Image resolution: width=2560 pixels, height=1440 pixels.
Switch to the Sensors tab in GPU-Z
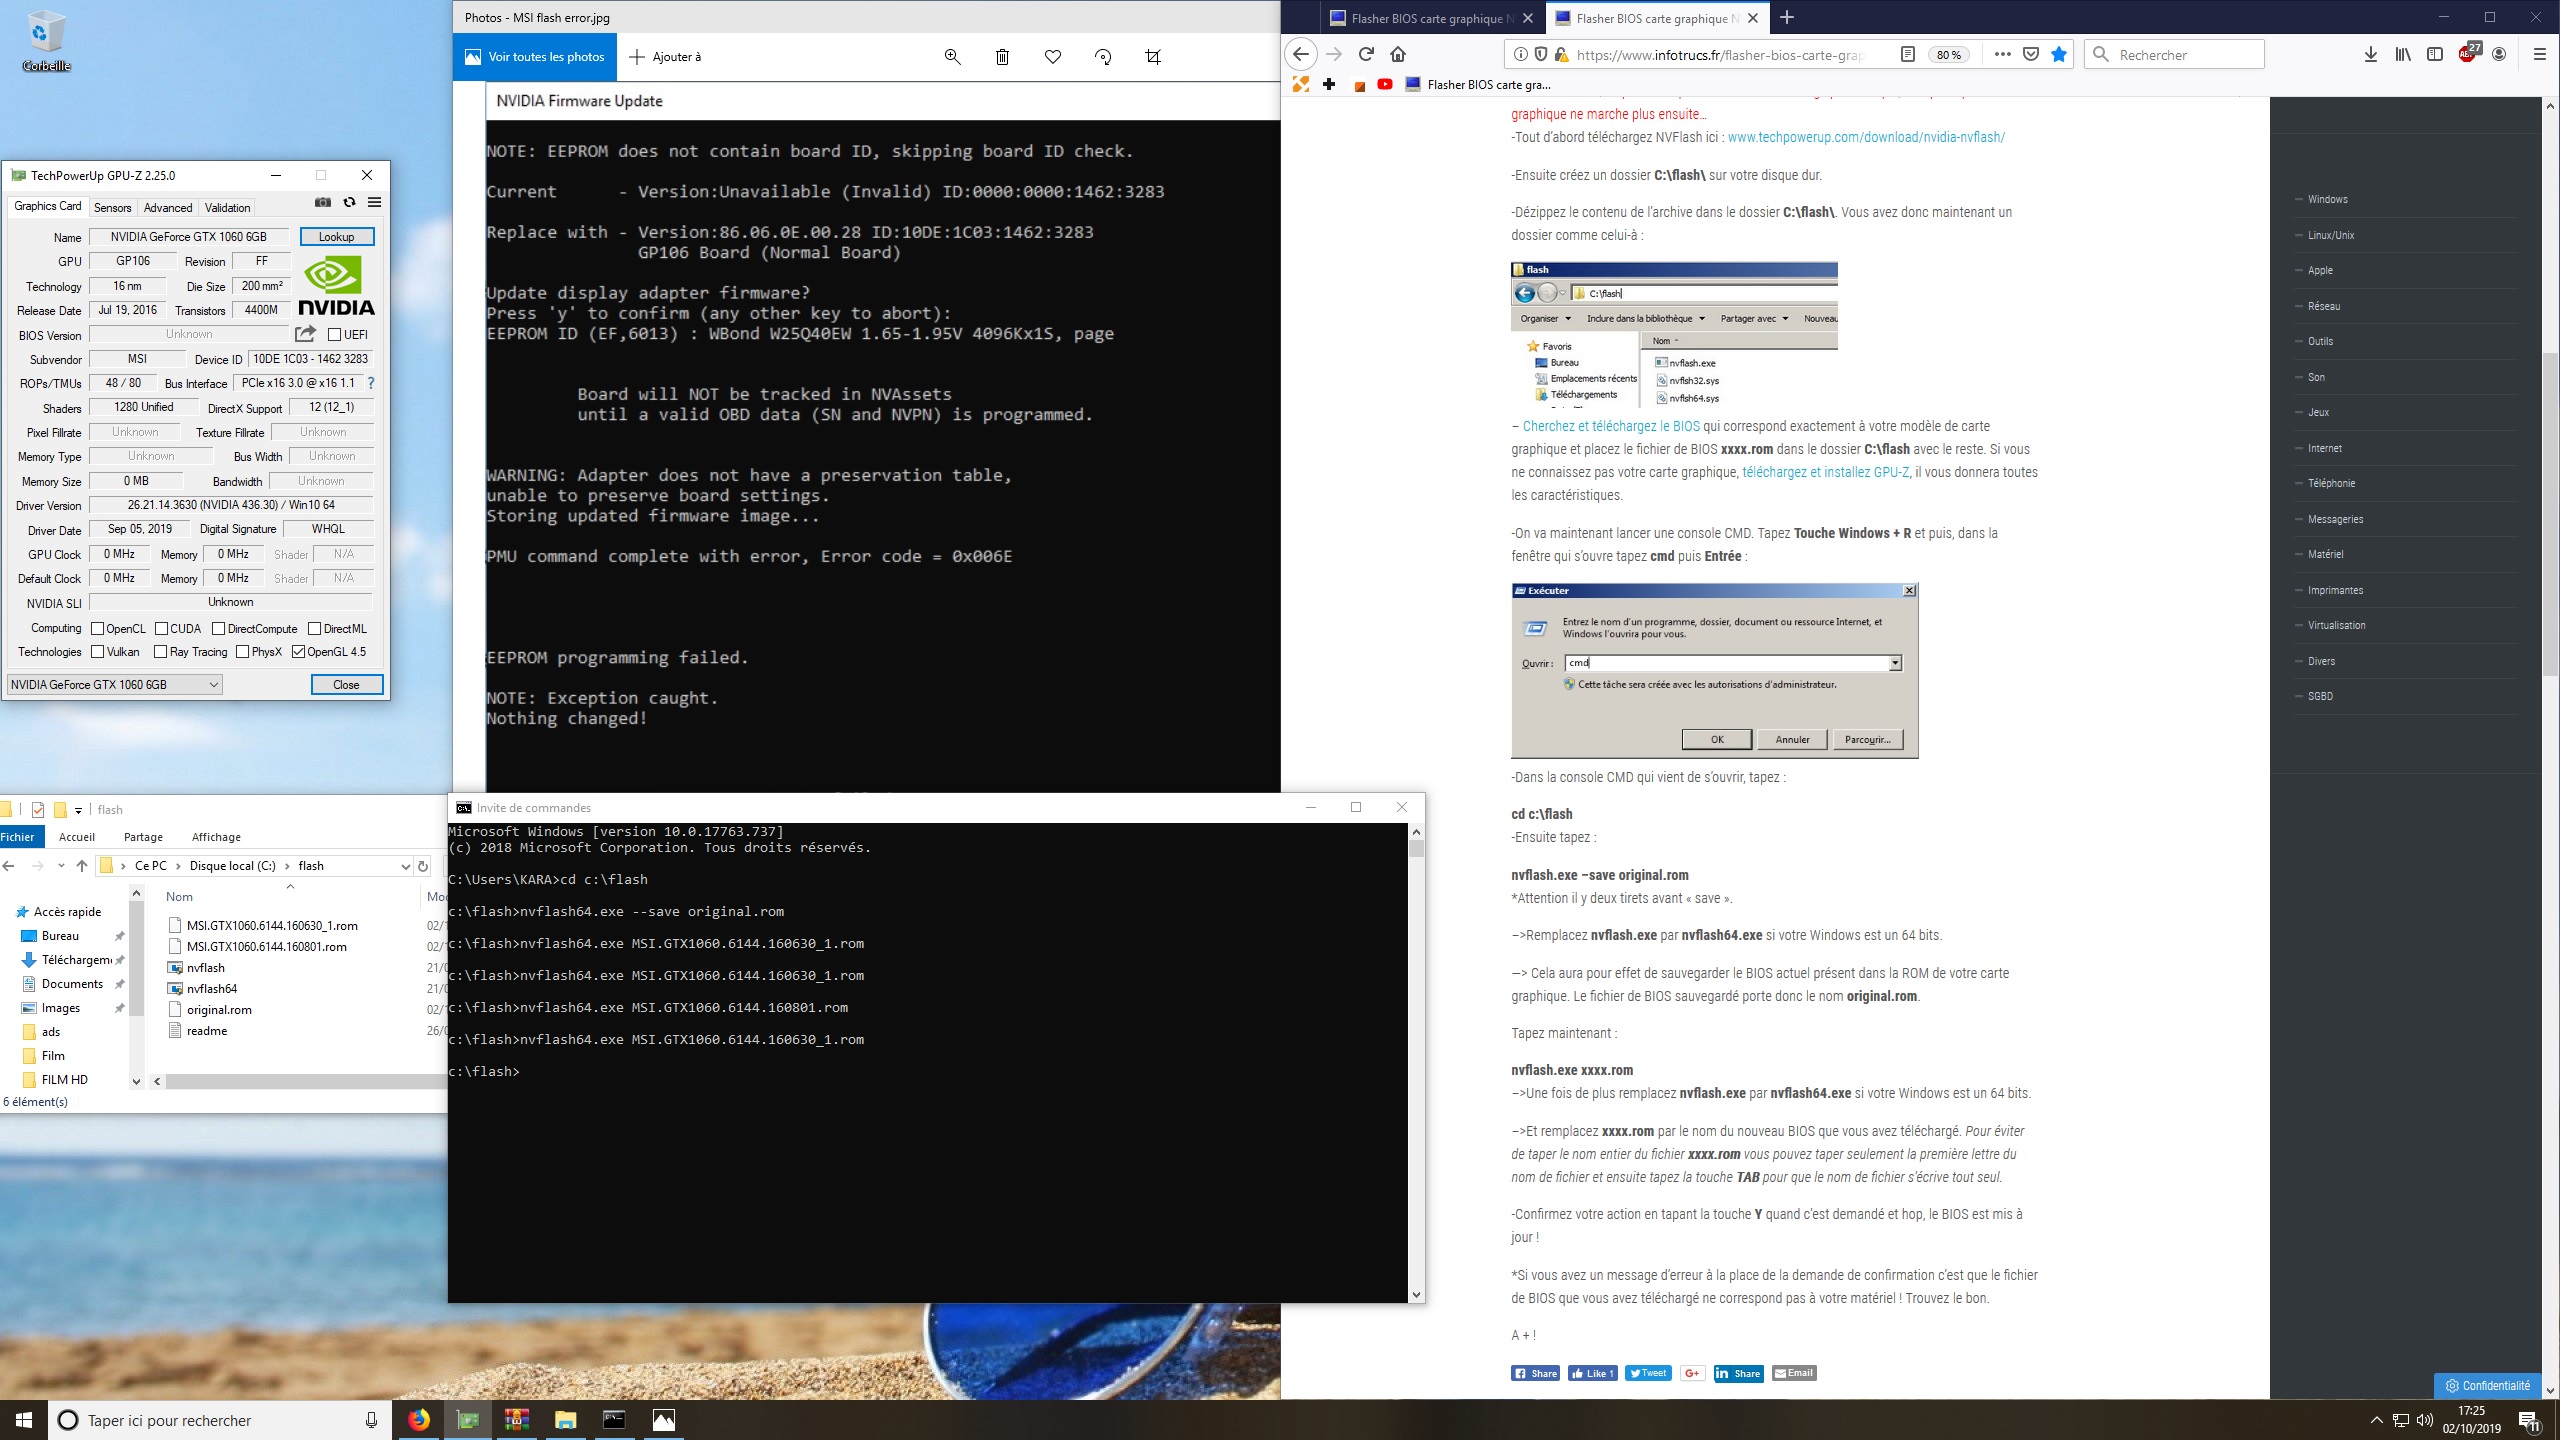(x=112, y=208)
